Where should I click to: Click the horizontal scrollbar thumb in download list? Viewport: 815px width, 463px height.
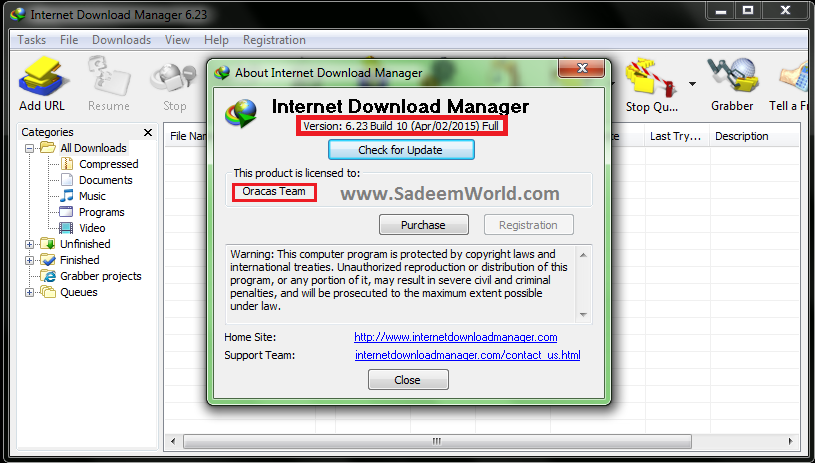437,442
